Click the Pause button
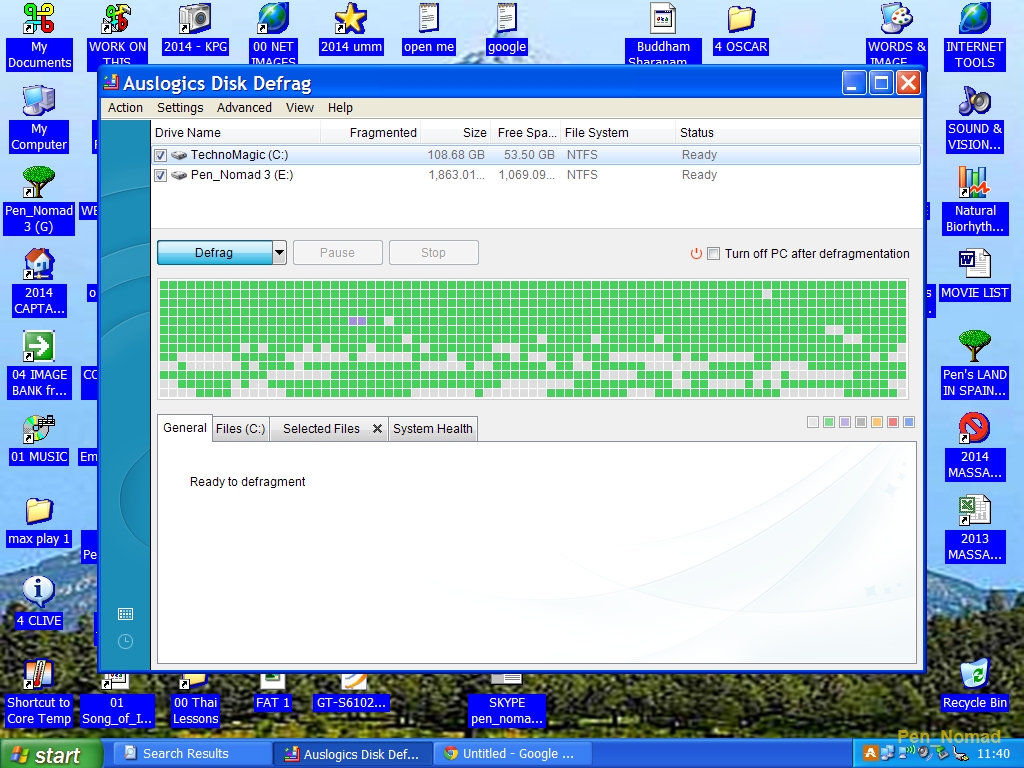The height and width of the screenshot is (768, 1024). pos(338,253)
